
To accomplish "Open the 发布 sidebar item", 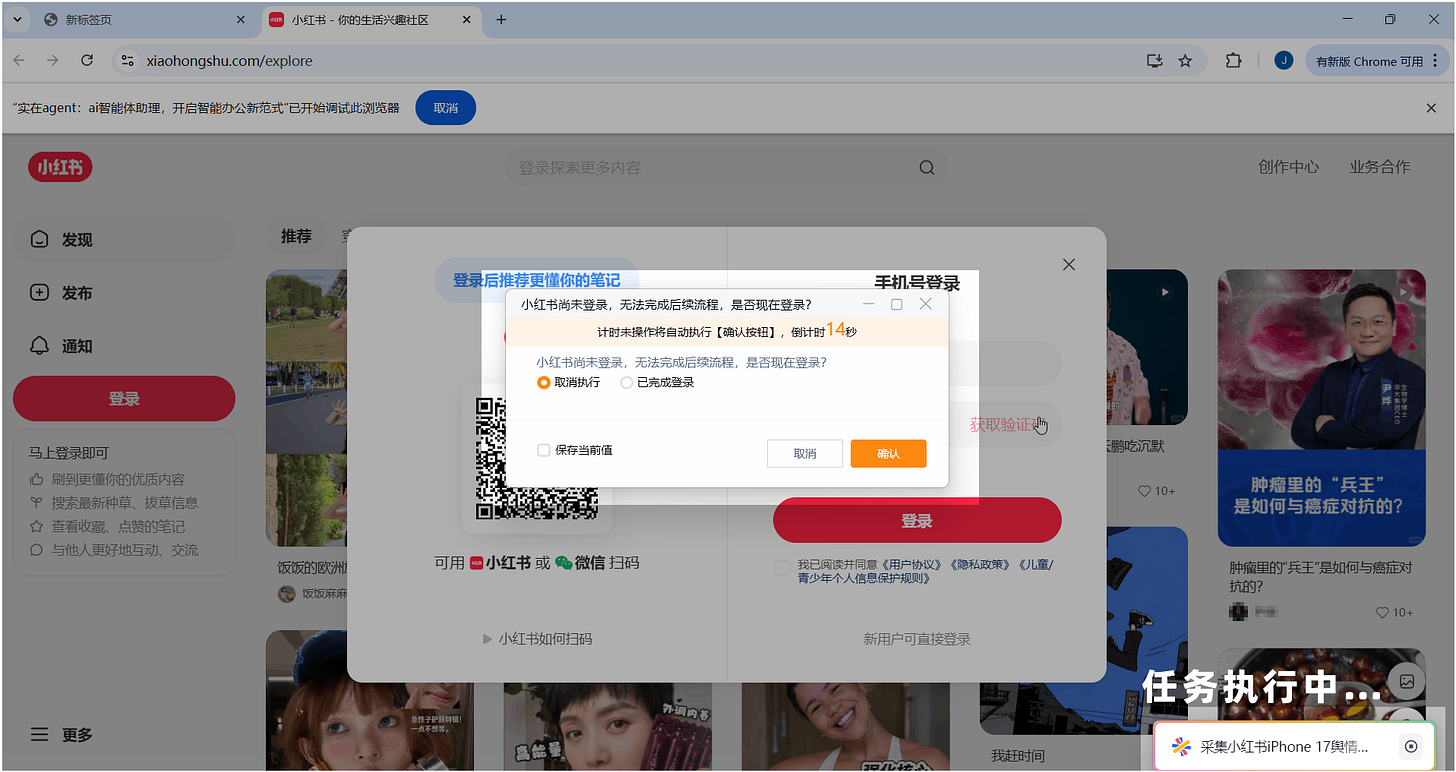I will coord(123,293).
